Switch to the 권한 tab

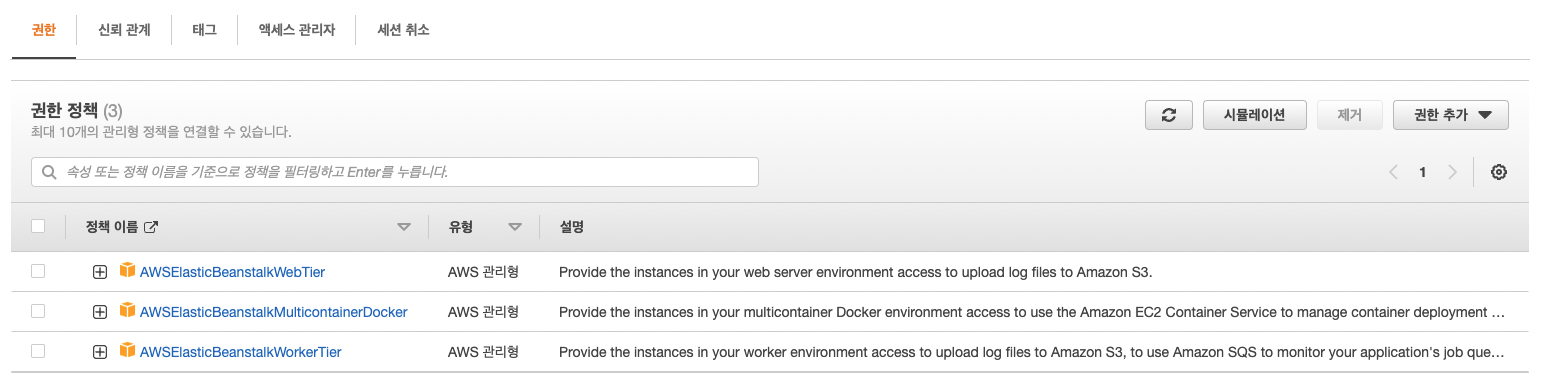pos(44,30)
